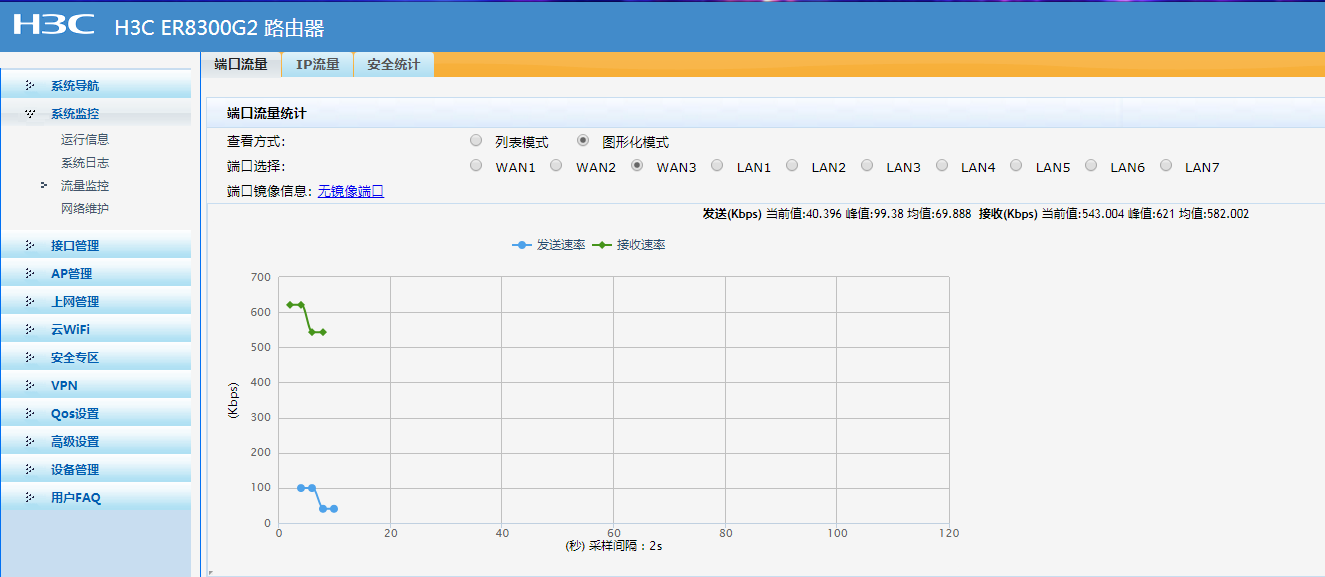Click the blue 发送速率 legend marker
The height and width of the screenshot is (577, 1325).
521,245
